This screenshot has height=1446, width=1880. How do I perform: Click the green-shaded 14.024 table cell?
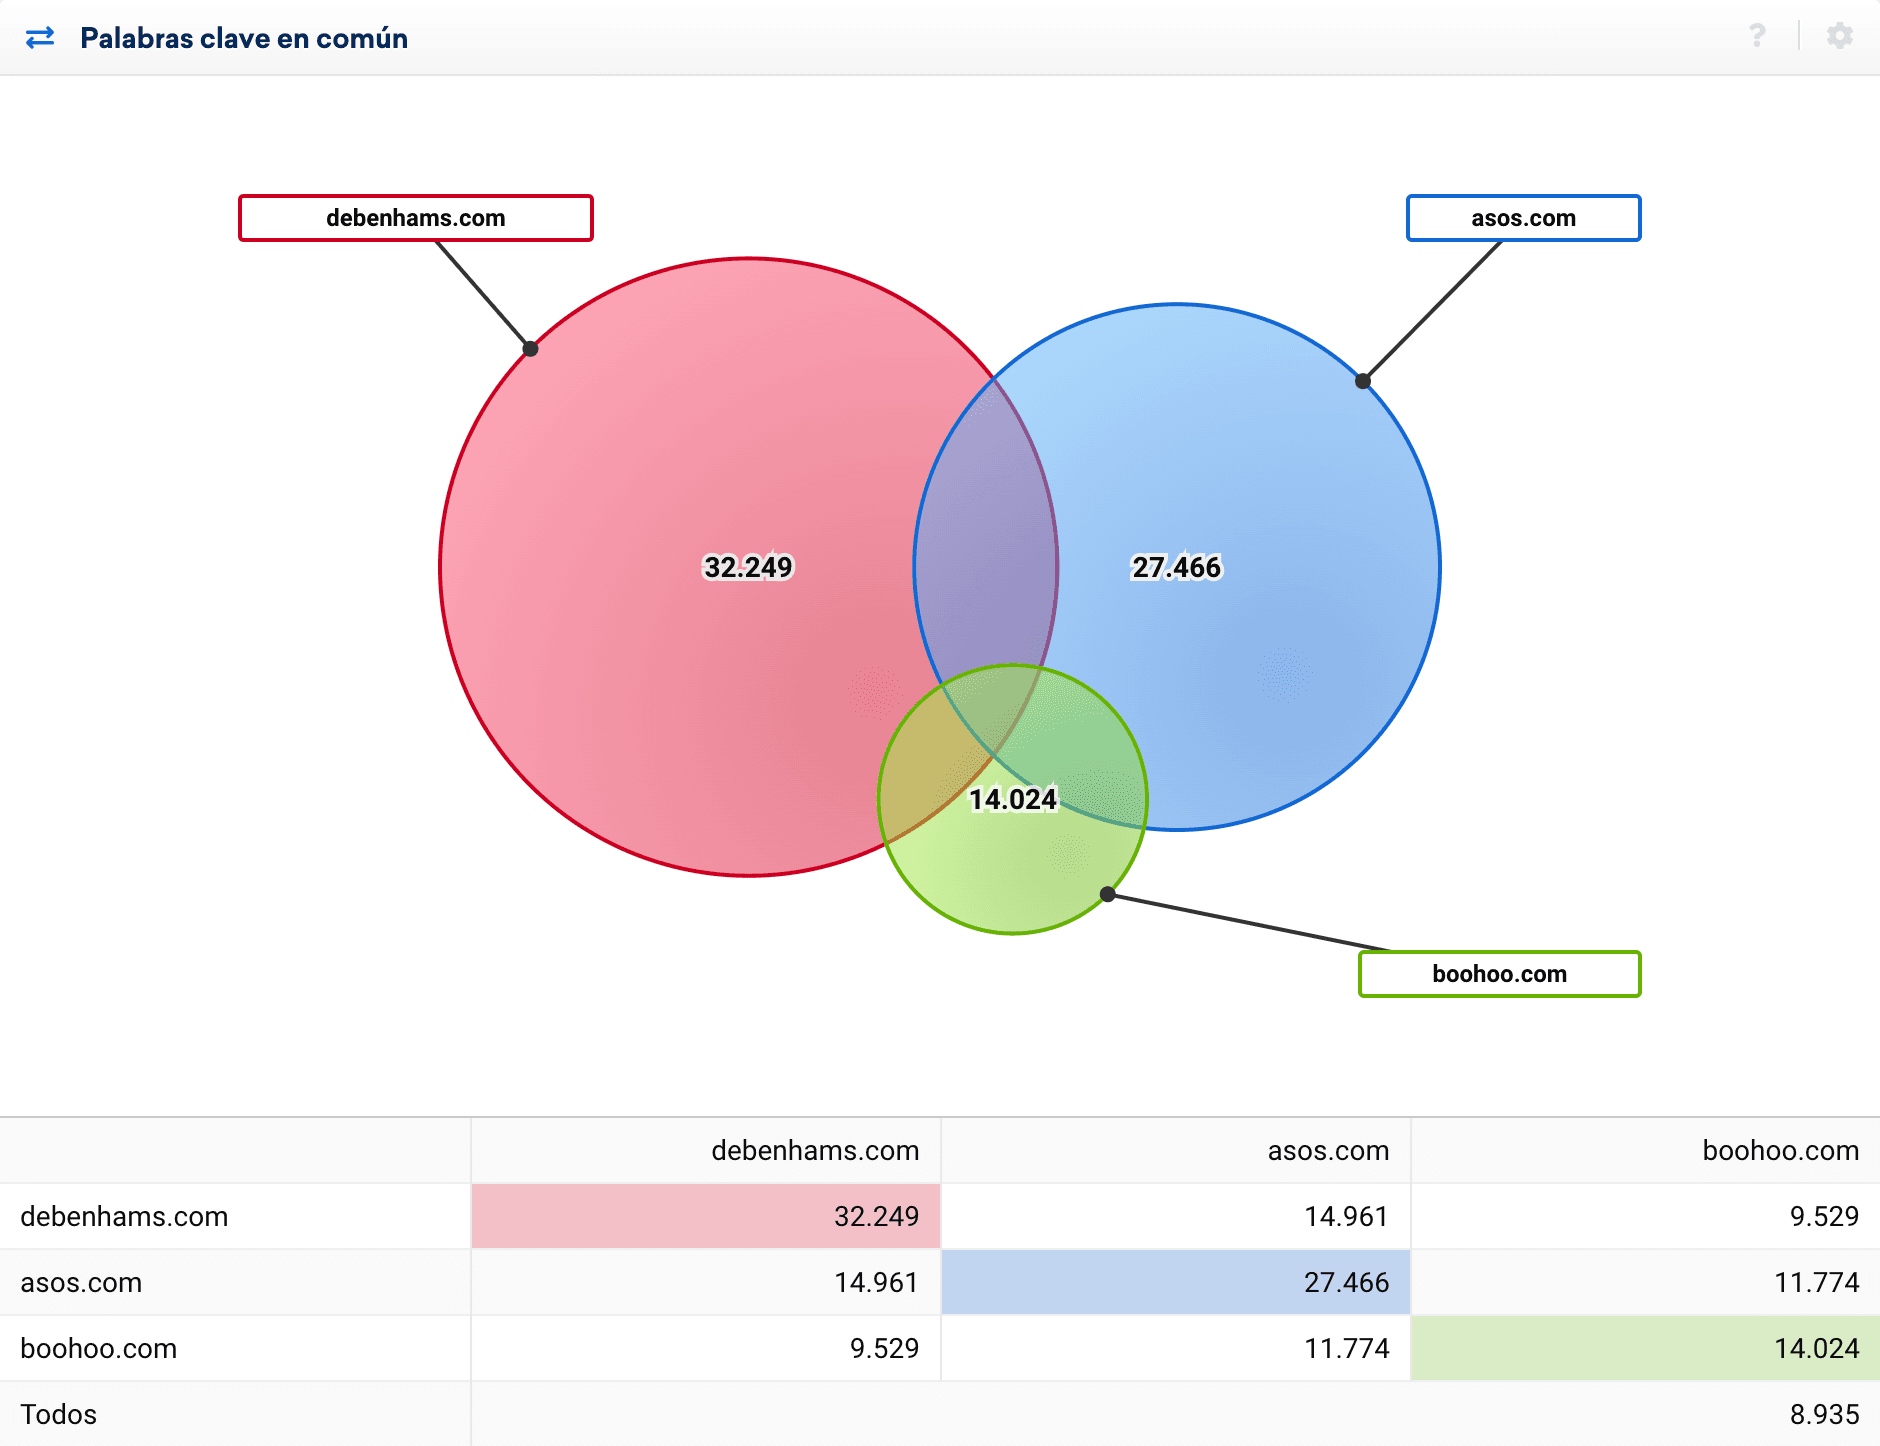click(x=1645, y=1348)
